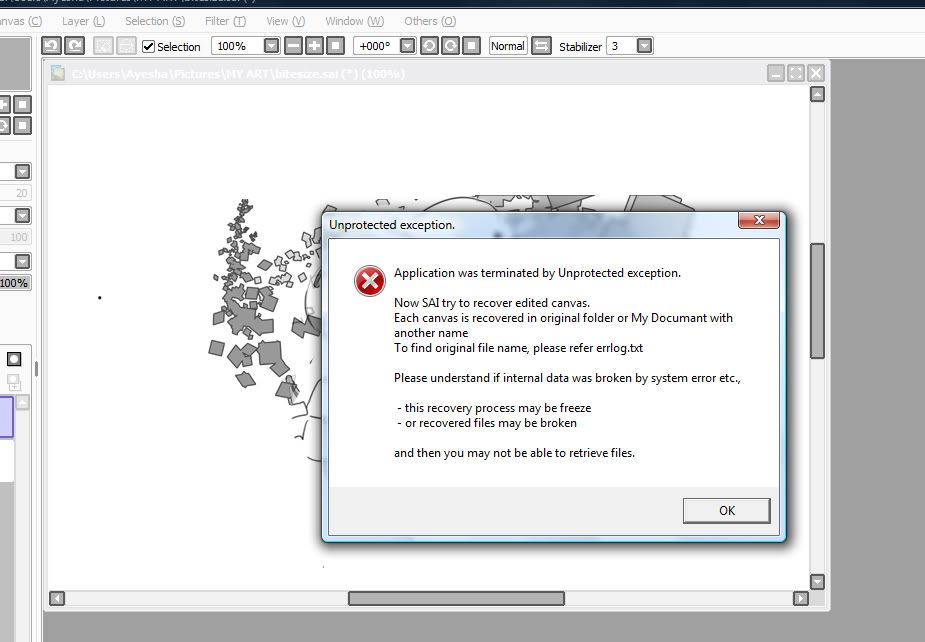Click the zoom percentage field showing 100%
The image size is (925, 642).
click(x=237, y=46)
